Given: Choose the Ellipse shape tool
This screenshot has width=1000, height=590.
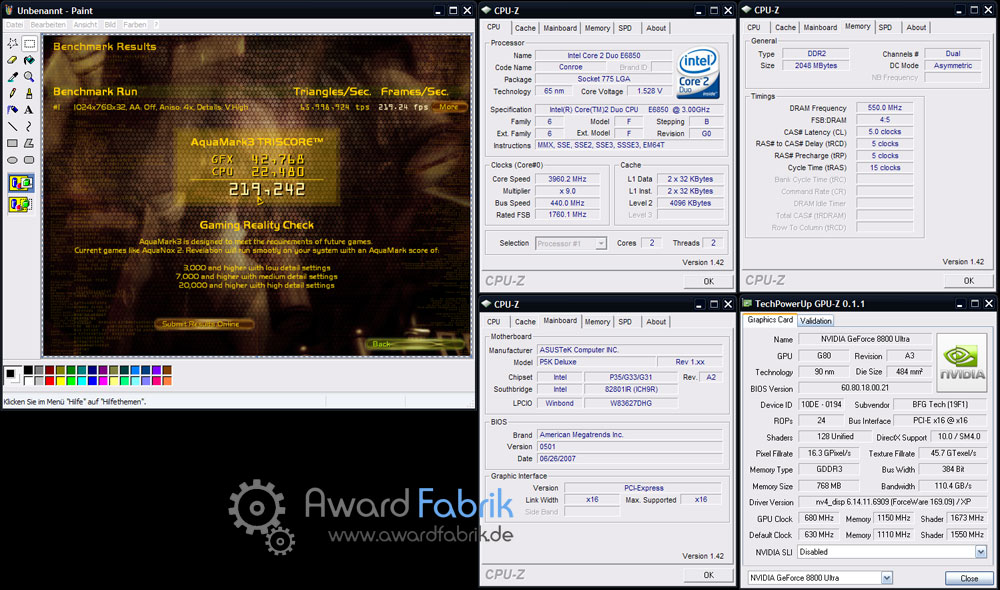Looking at the screenshot, I should [12, 159].
